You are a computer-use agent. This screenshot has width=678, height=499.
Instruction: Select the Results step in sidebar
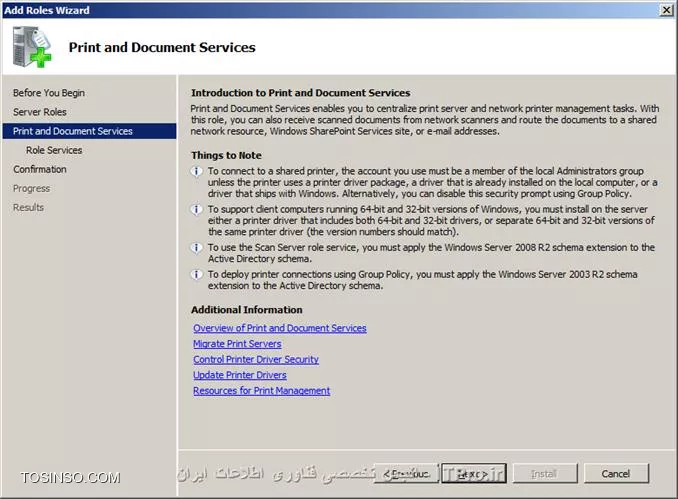click(x=28, y=207)
